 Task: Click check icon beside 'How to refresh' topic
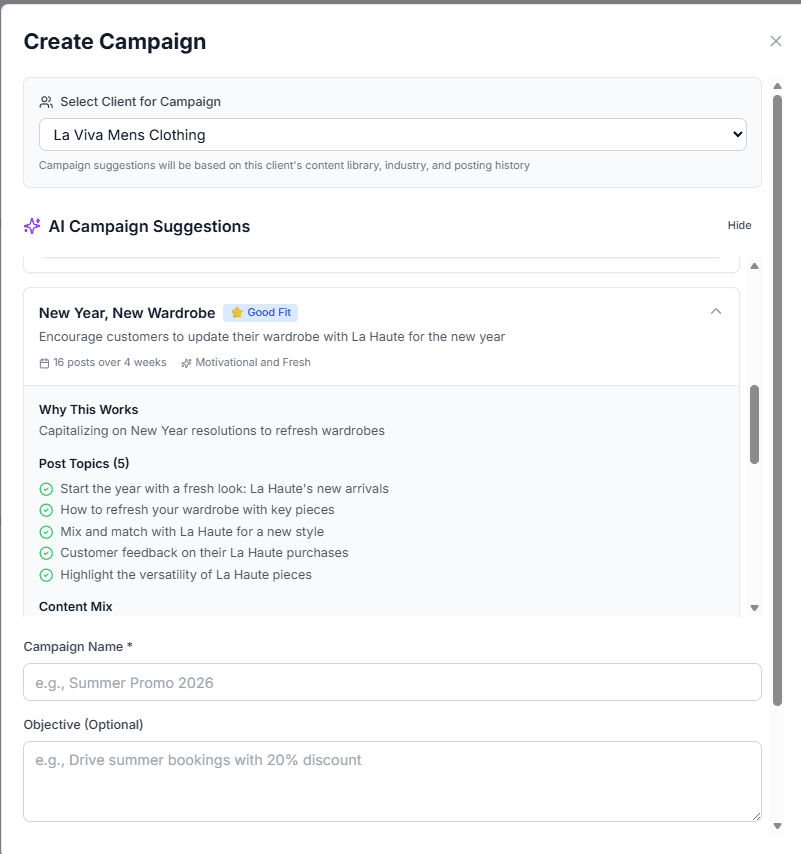[46, 510]
